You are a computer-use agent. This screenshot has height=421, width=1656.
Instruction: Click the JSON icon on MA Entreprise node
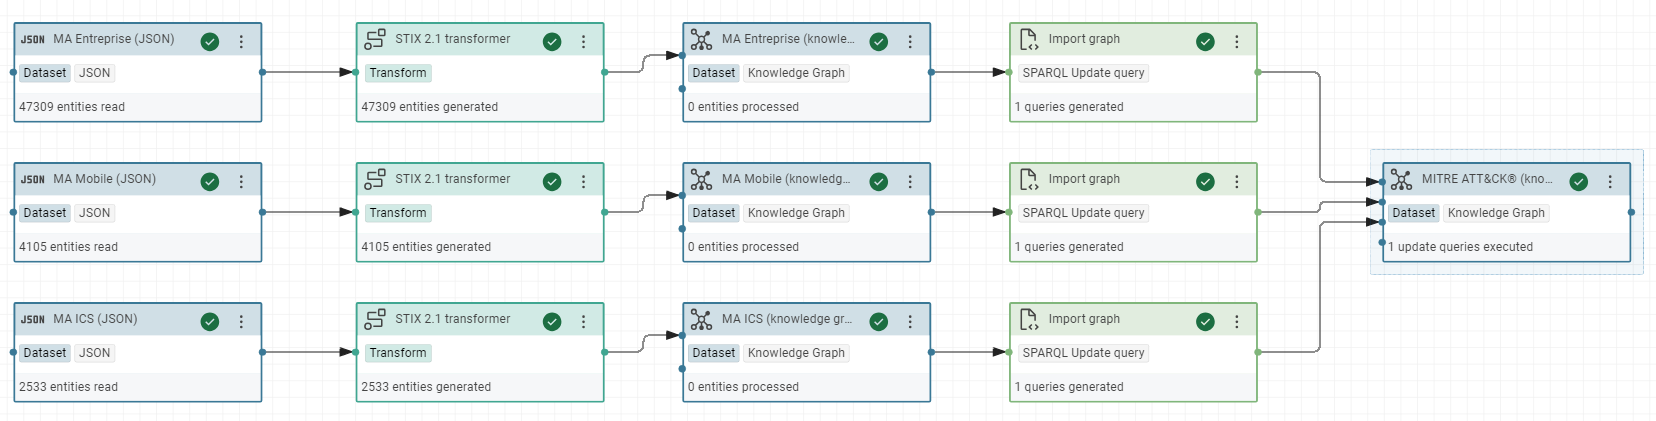point(33,40)
